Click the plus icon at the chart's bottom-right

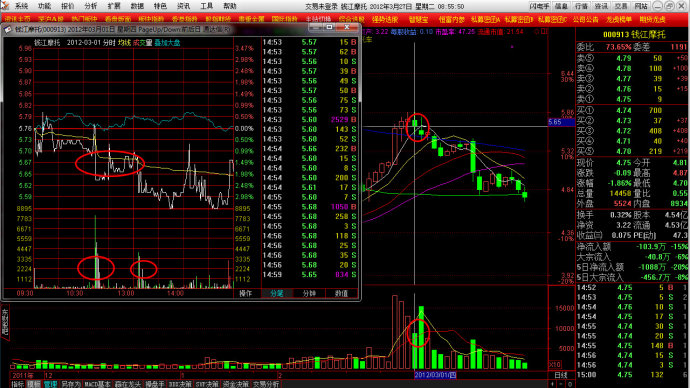click(x=553, y=384)
